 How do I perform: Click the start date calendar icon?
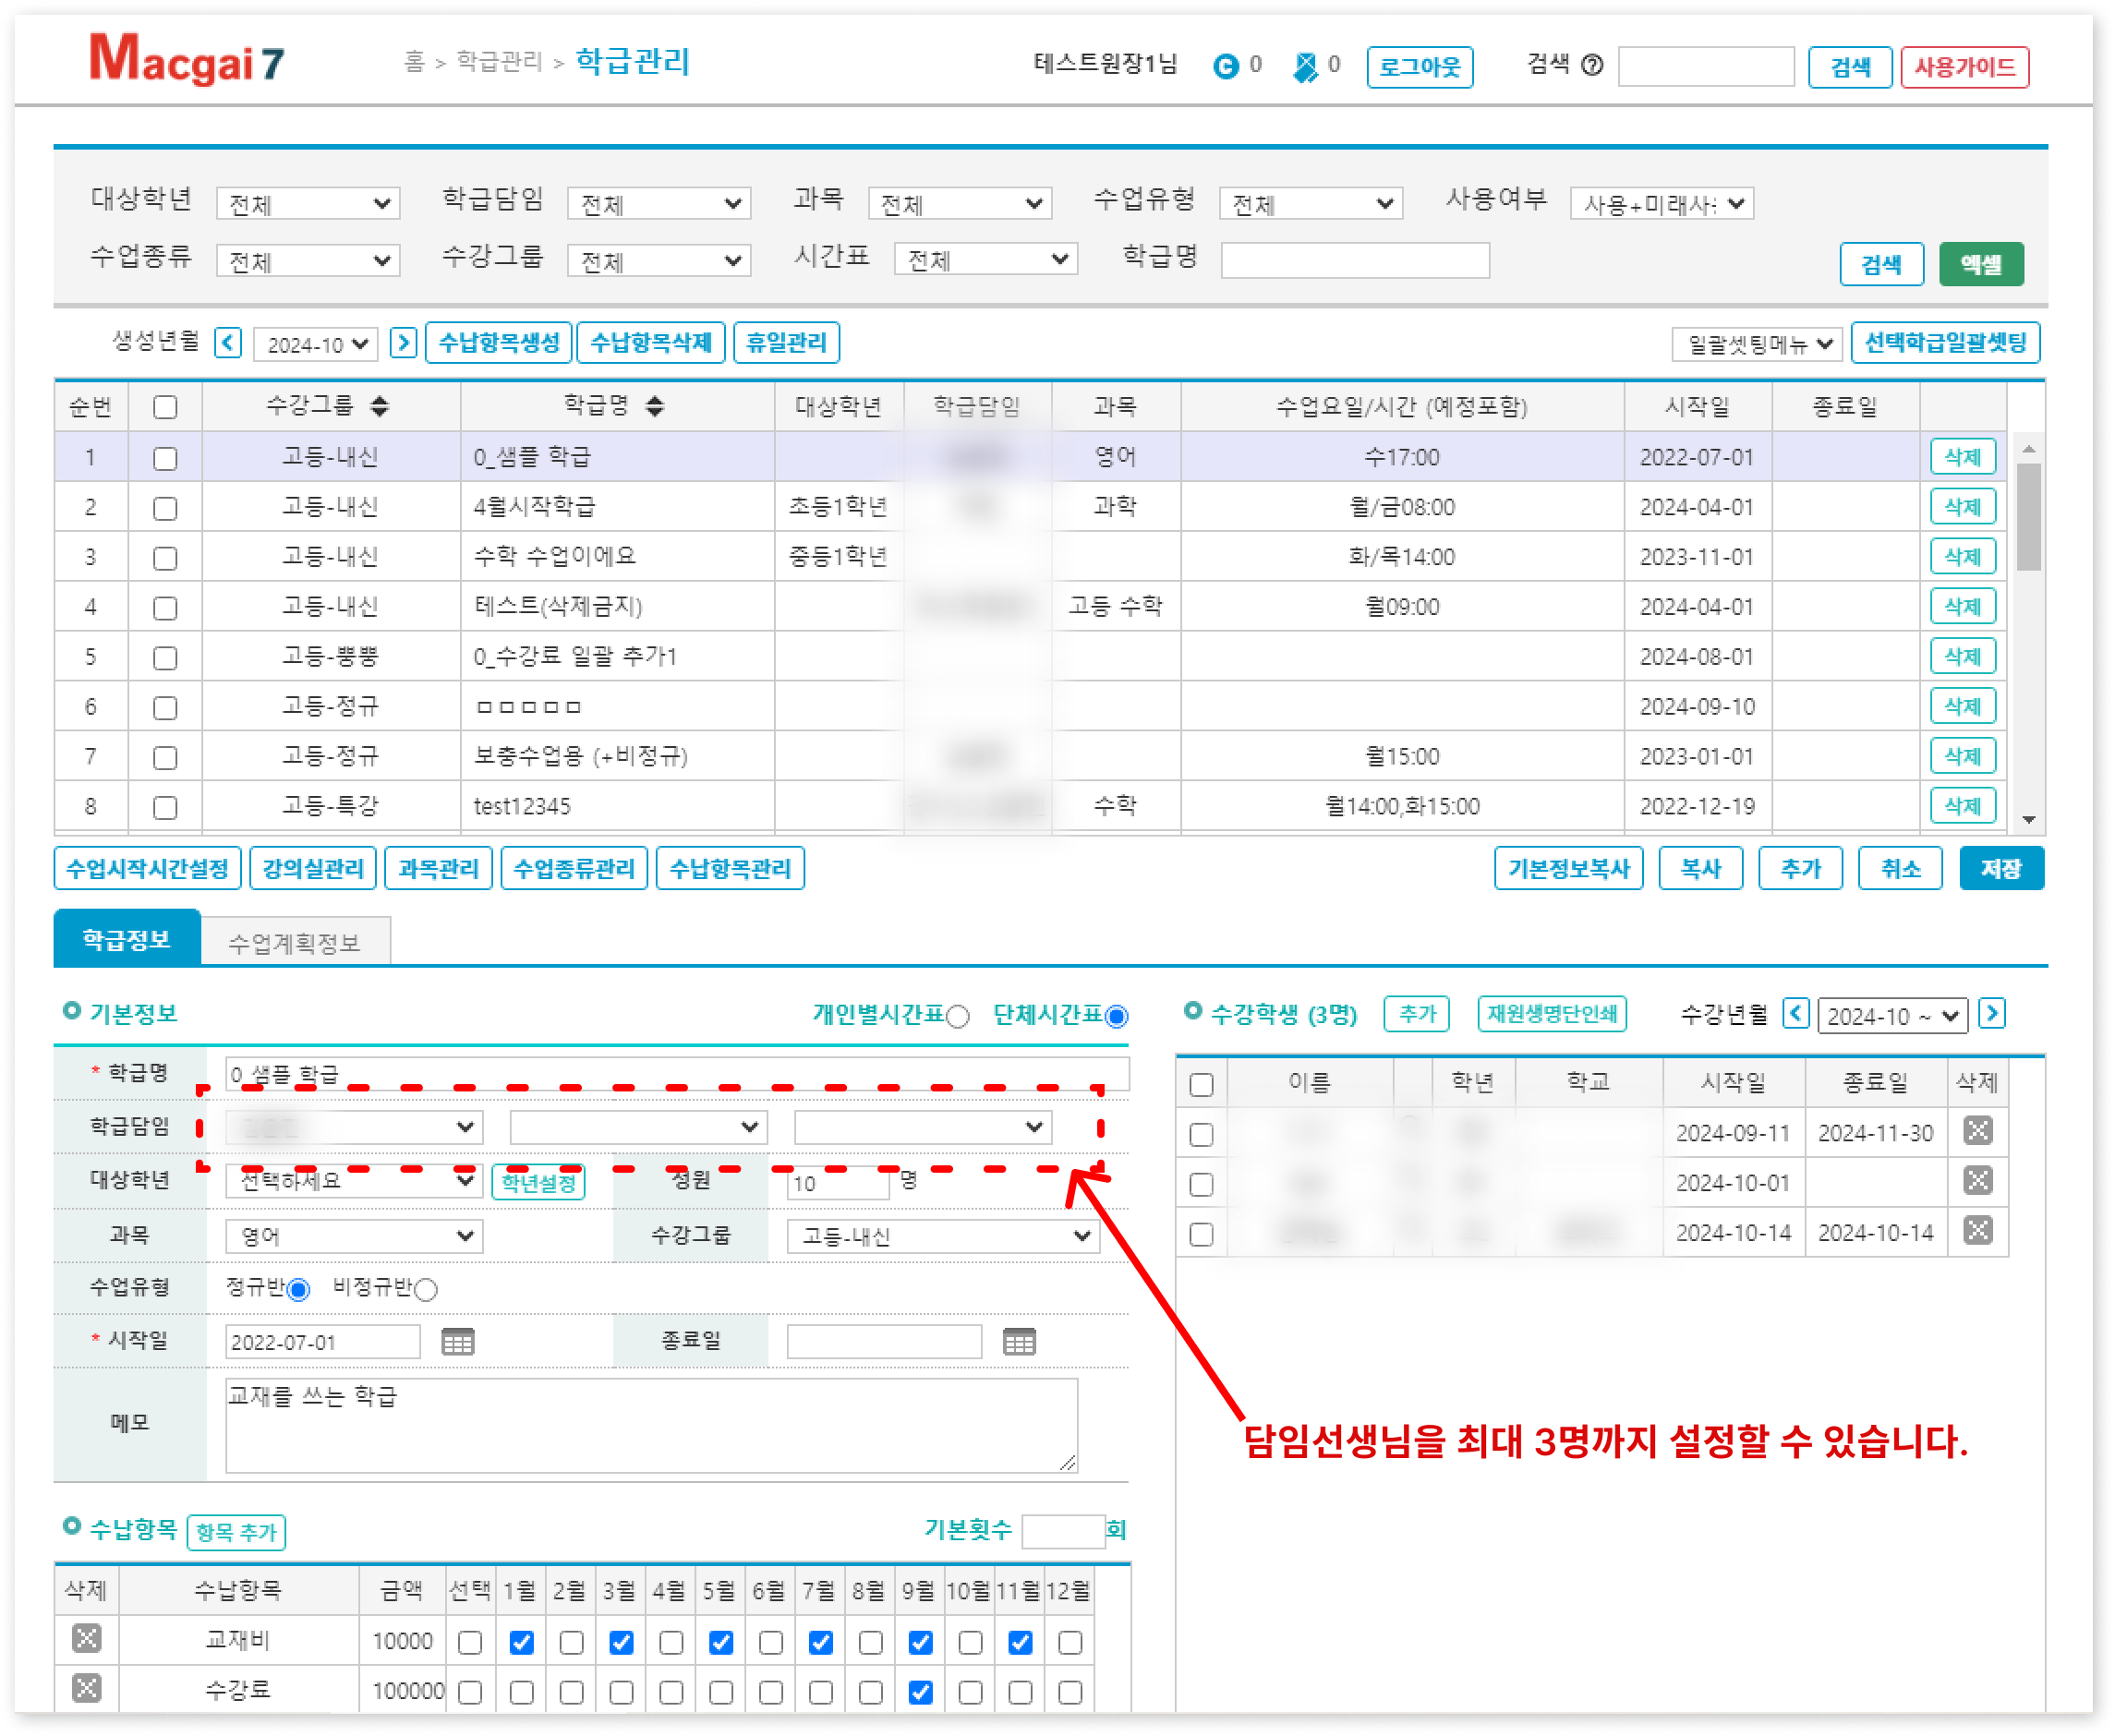[x=457, y=1341]
